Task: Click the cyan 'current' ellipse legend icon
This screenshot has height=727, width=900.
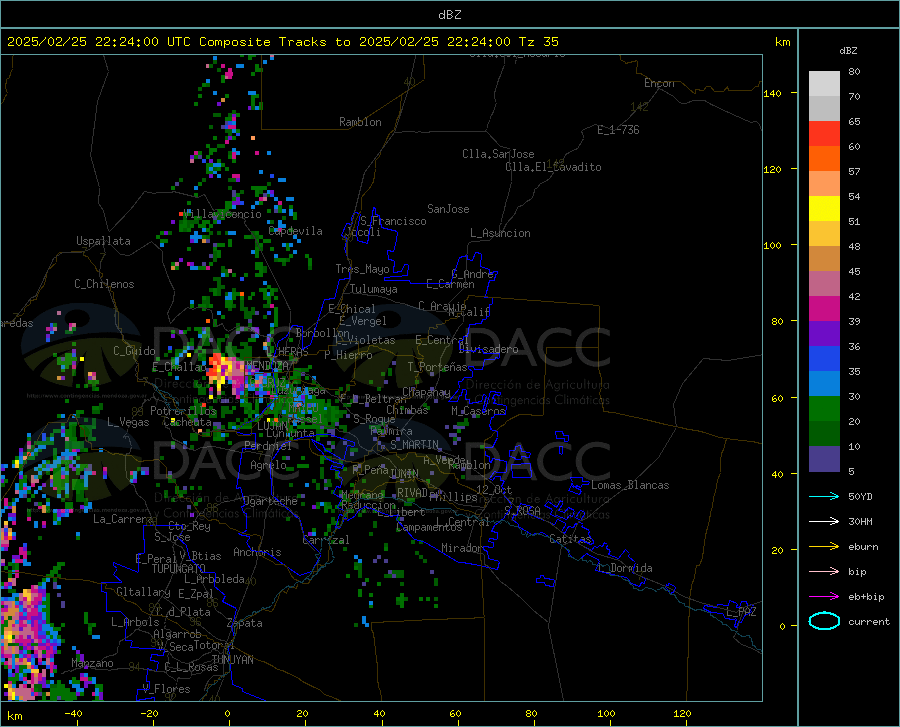Action: point(824,621)
